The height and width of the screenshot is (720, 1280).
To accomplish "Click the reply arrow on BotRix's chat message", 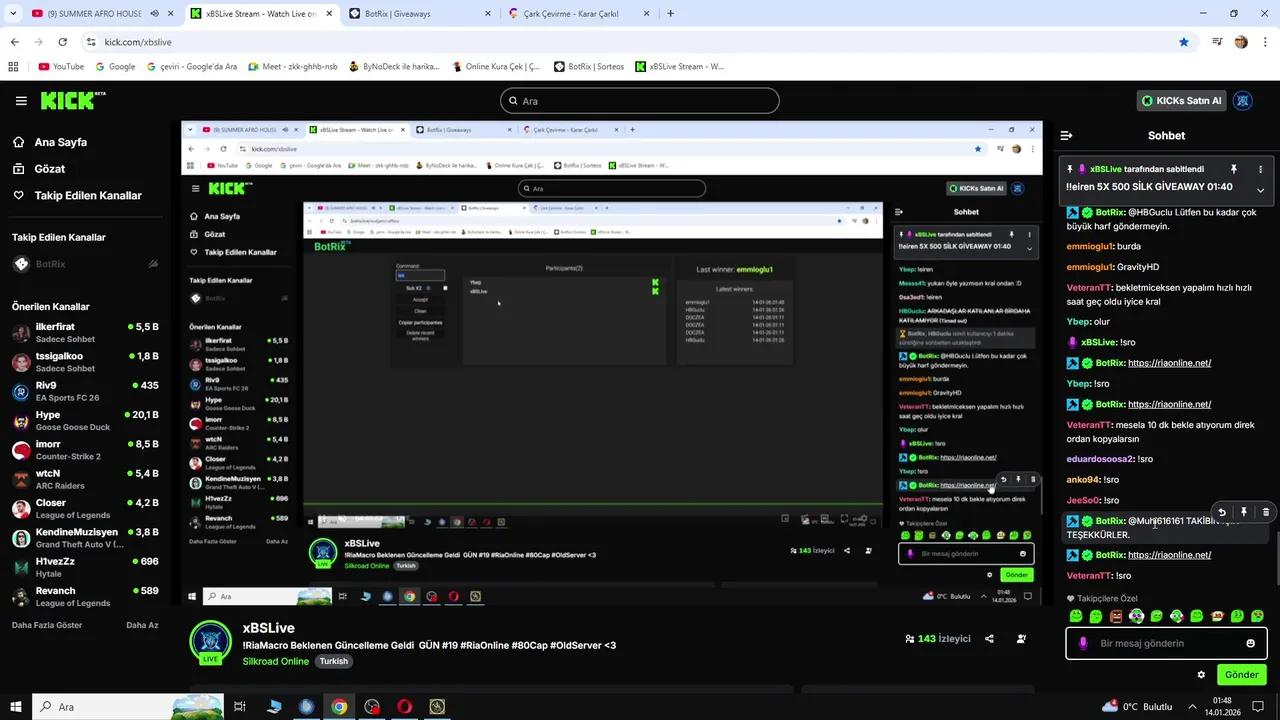I will coord(1221,512).
